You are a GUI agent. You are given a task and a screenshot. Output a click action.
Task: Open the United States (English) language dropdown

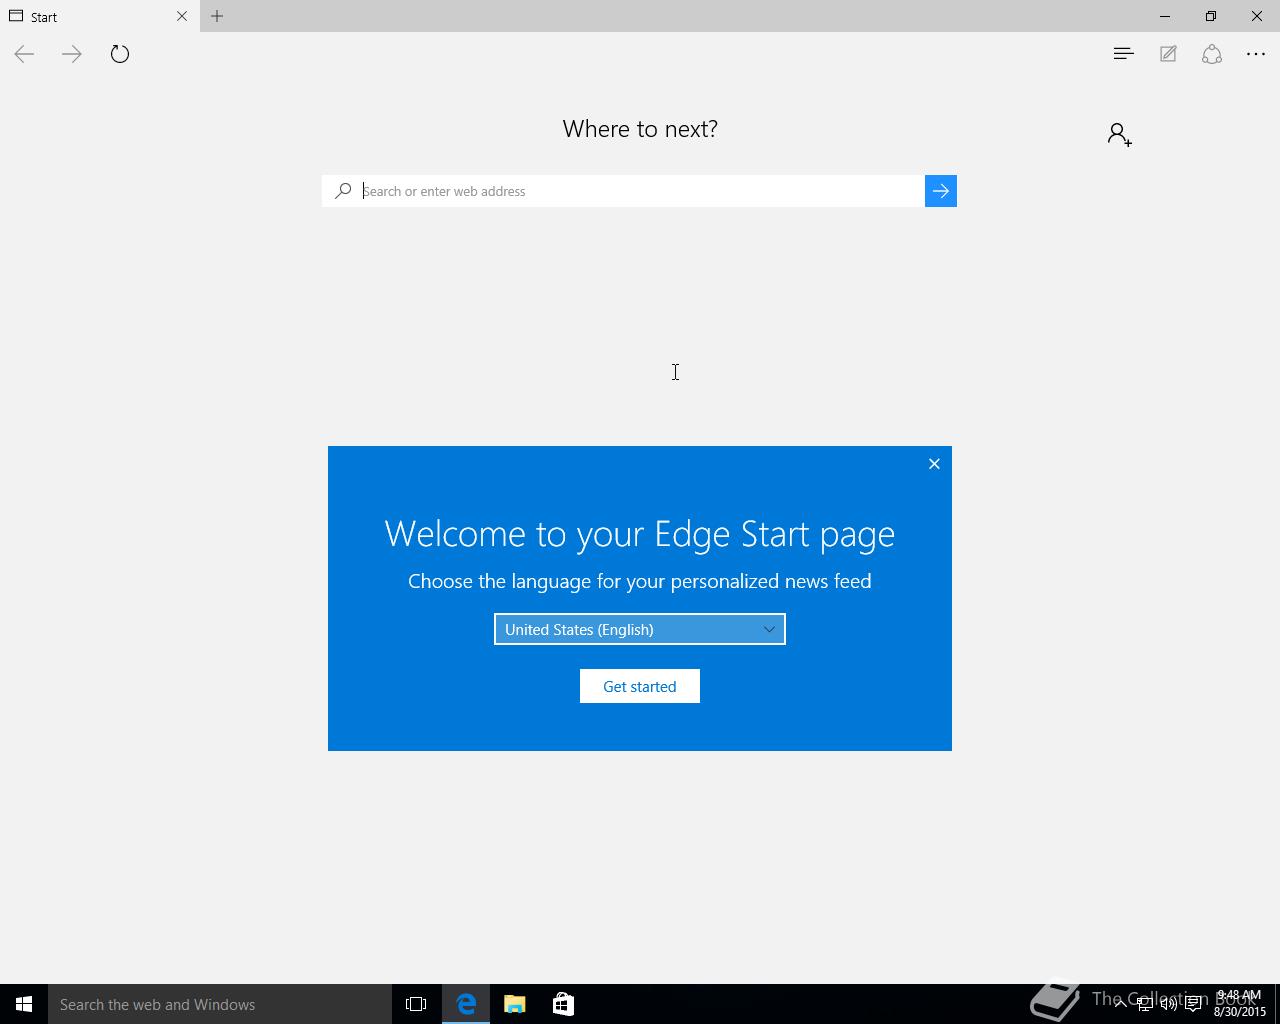[x=640, y=629]
